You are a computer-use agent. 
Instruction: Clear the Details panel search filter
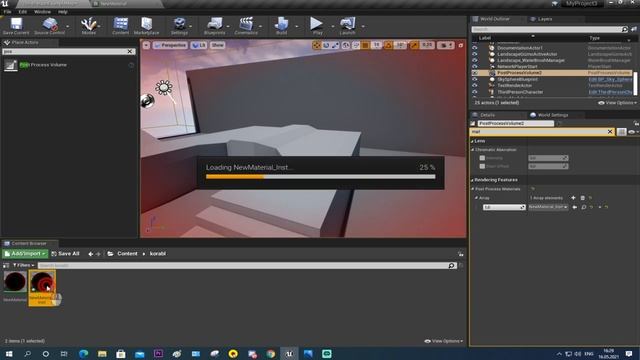coord(610,131)
